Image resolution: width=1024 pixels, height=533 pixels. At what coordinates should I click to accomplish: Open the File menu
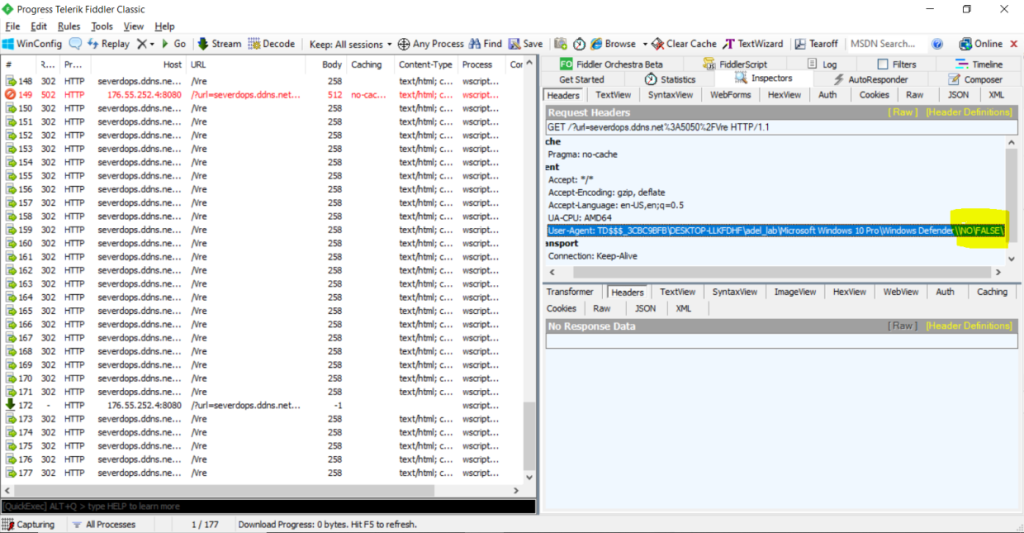point(12,26)
